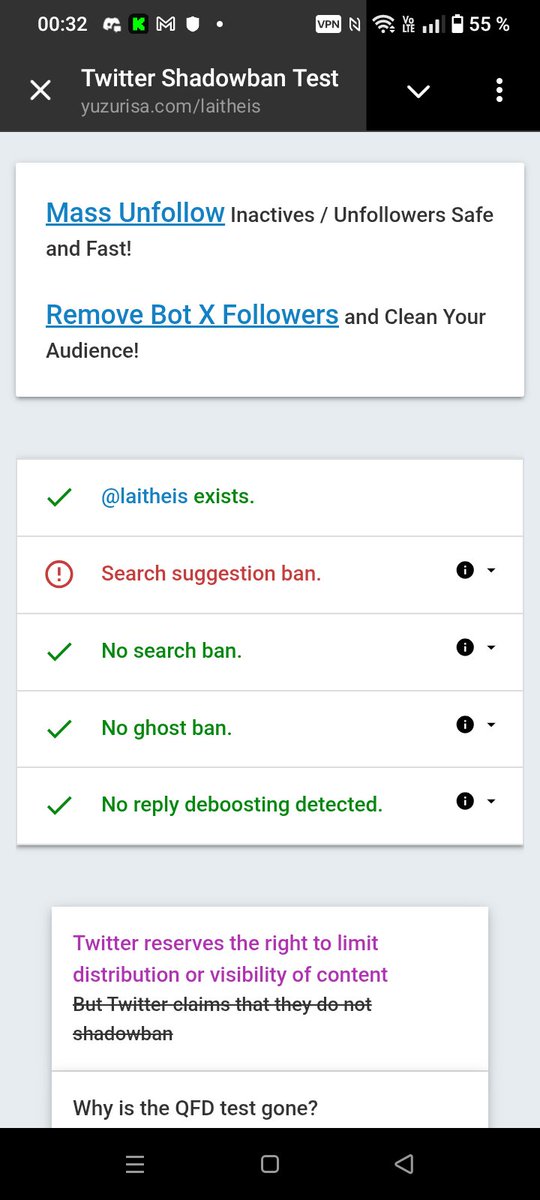Show info for reply deboosting result
540x1200 pixels.
pos(464,801)
